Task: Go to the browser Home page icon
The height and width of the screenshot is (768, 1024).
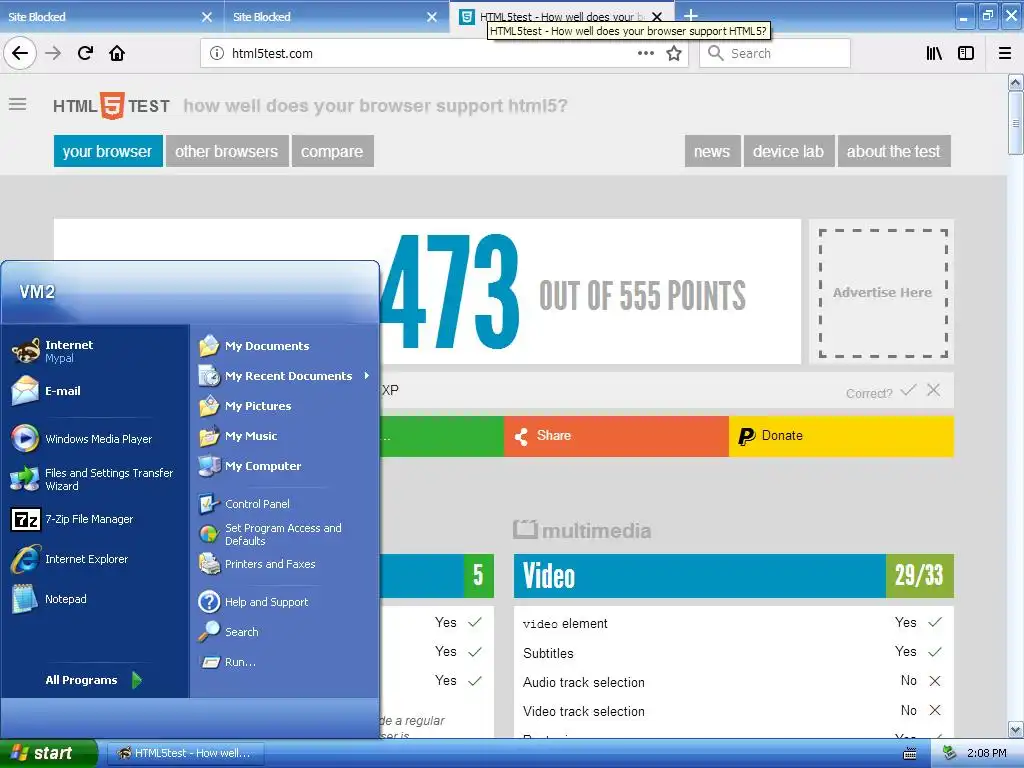Action: click(117, 53)
